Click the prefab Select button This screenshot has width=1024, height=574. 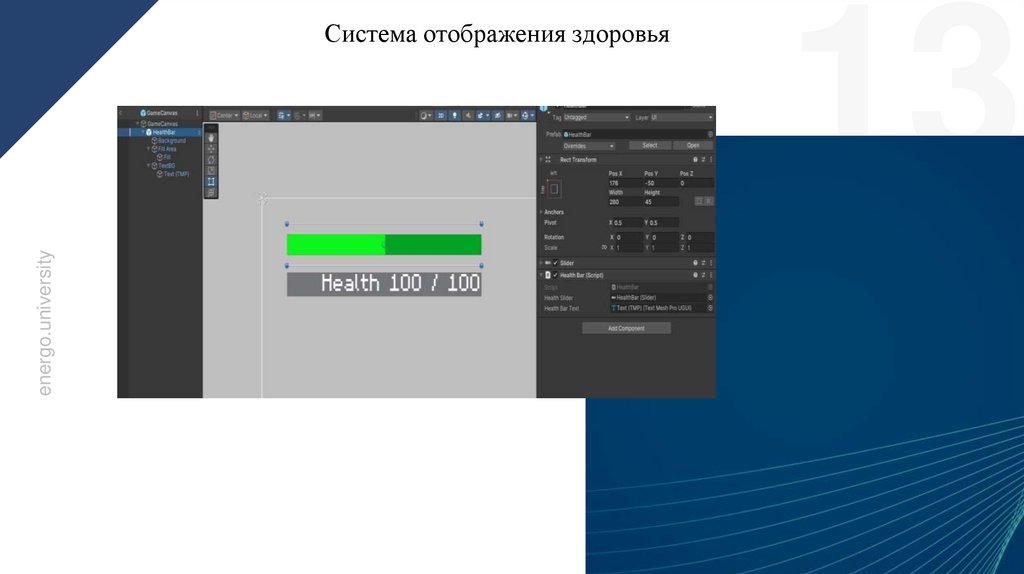[650, 146]
